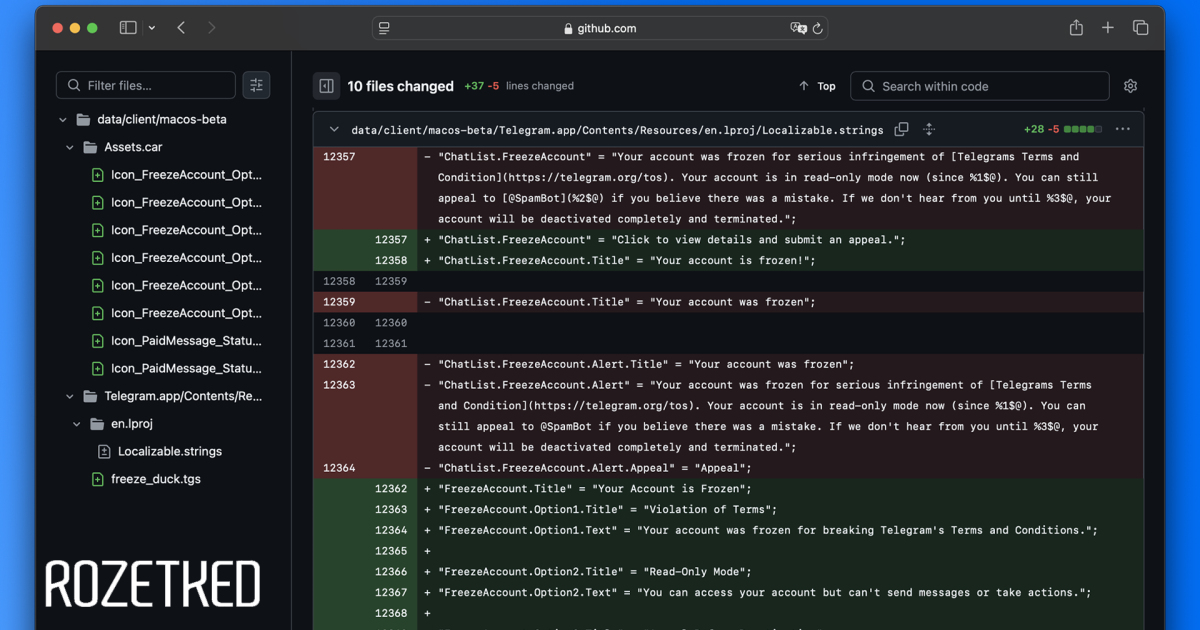Go back in Safari
Image resolution: width=1200 pixels, height=630 pixels.
click(181, 28)
